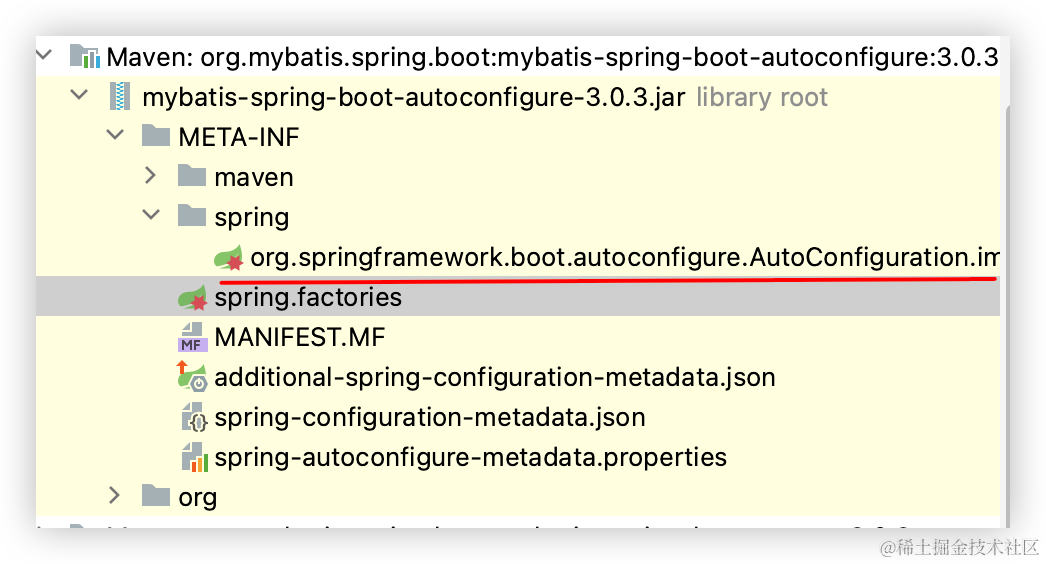1046x564 pixels.
Task: Click the spring-autoconfigure-metadata.properties file icon
Action: pyautogui.click(x=192, y=457)
